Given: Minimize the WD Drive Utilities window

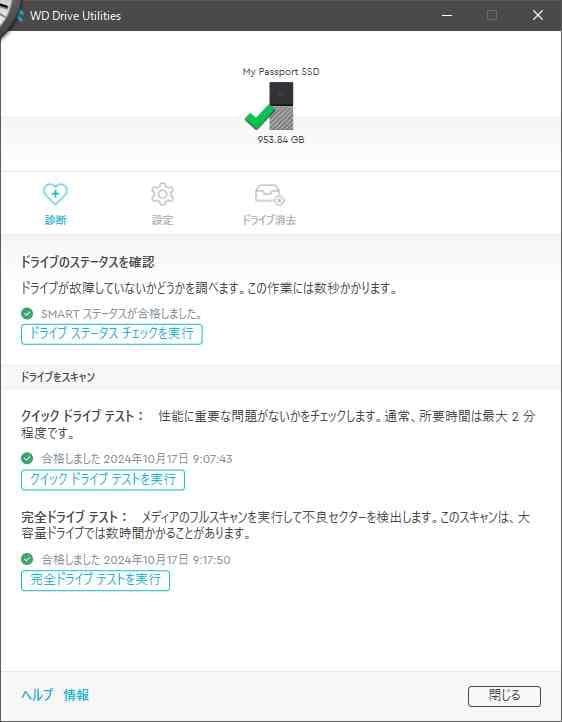Looking at the screenshot, I should click(446, 15).
